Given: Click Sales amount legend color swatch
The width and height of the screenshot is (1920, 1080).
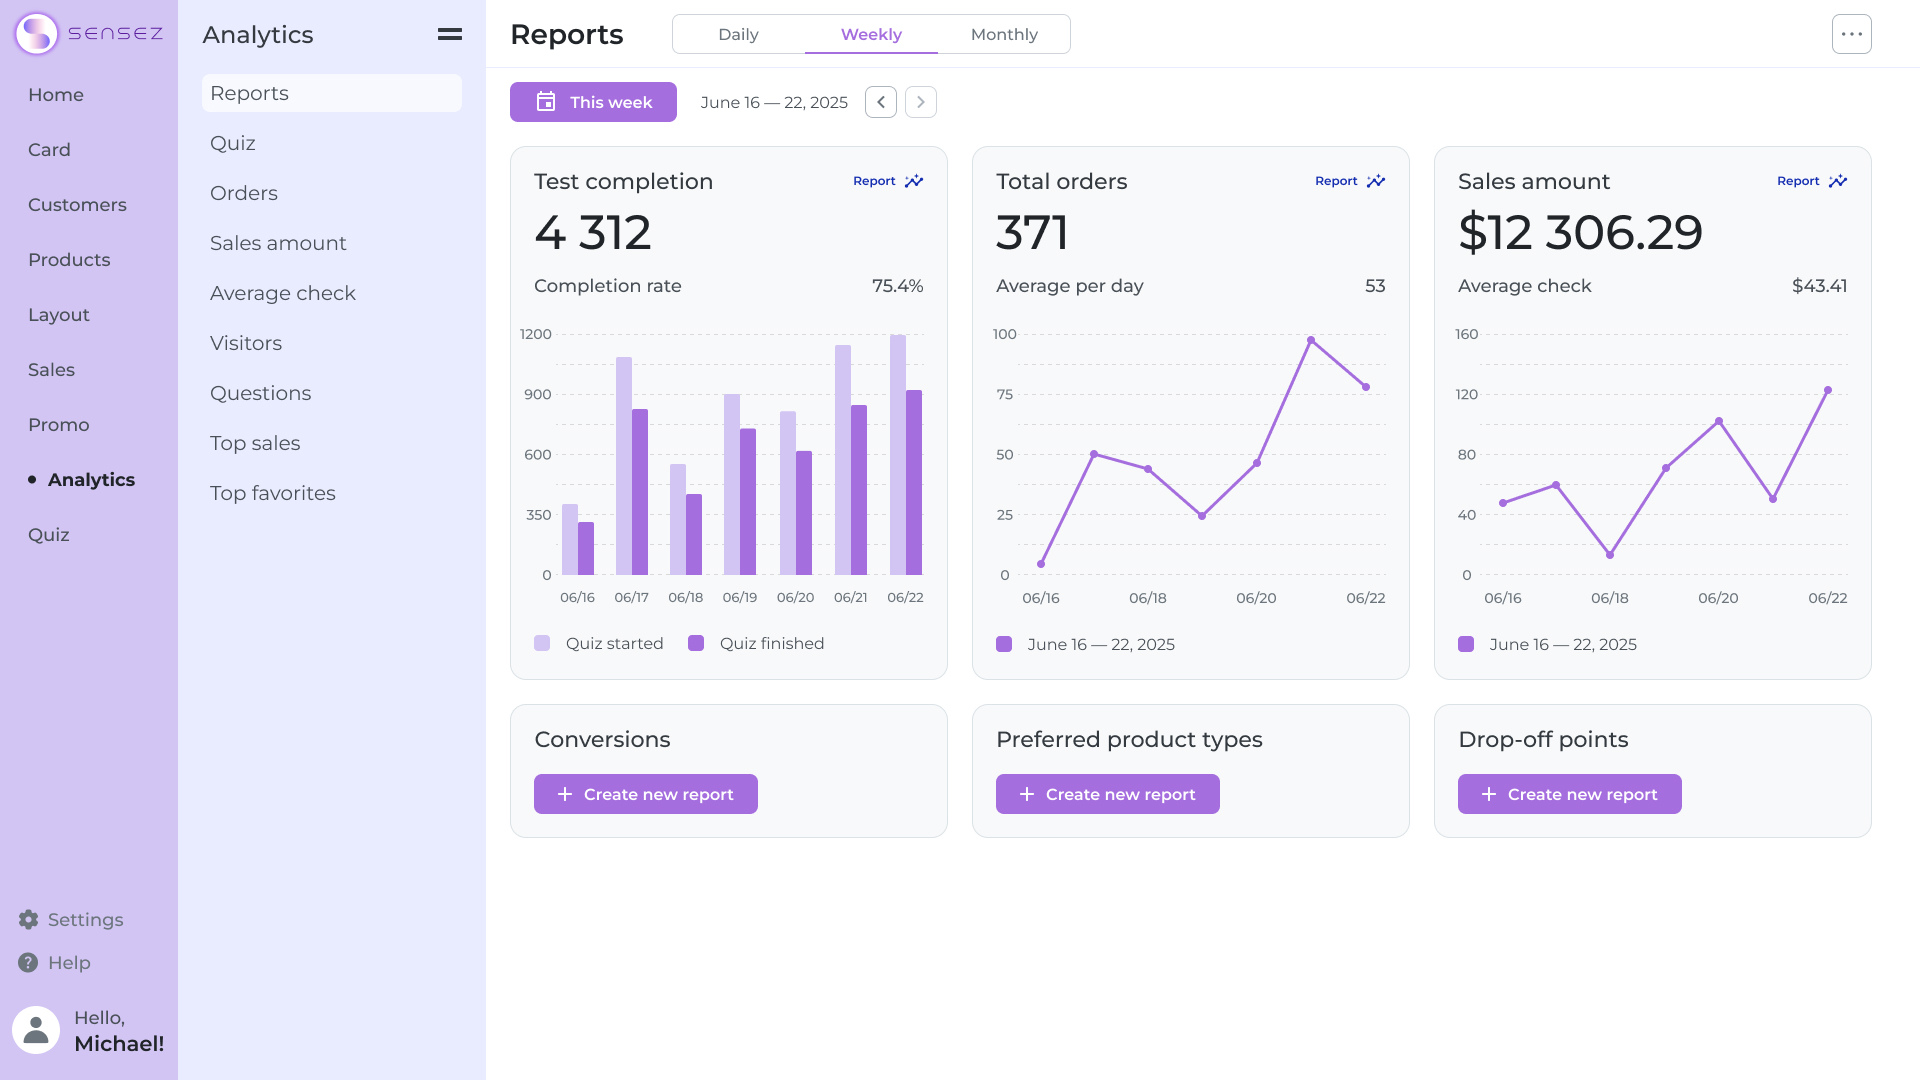Looking at the screenshot, I should pos(1466,644).
